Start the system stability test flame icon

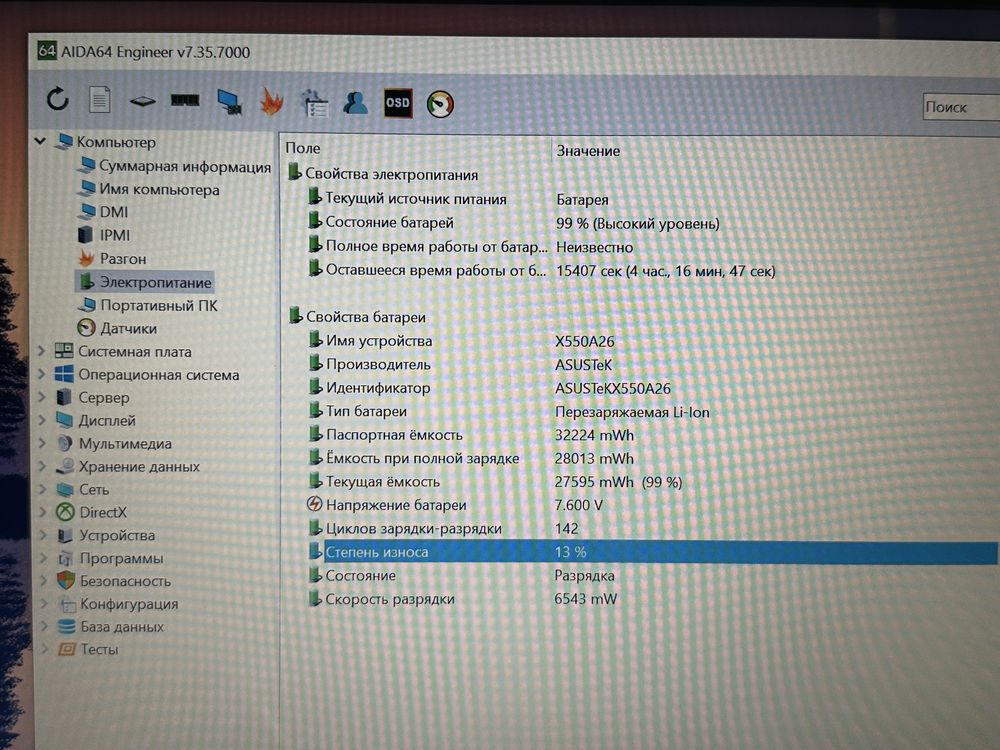272,101
